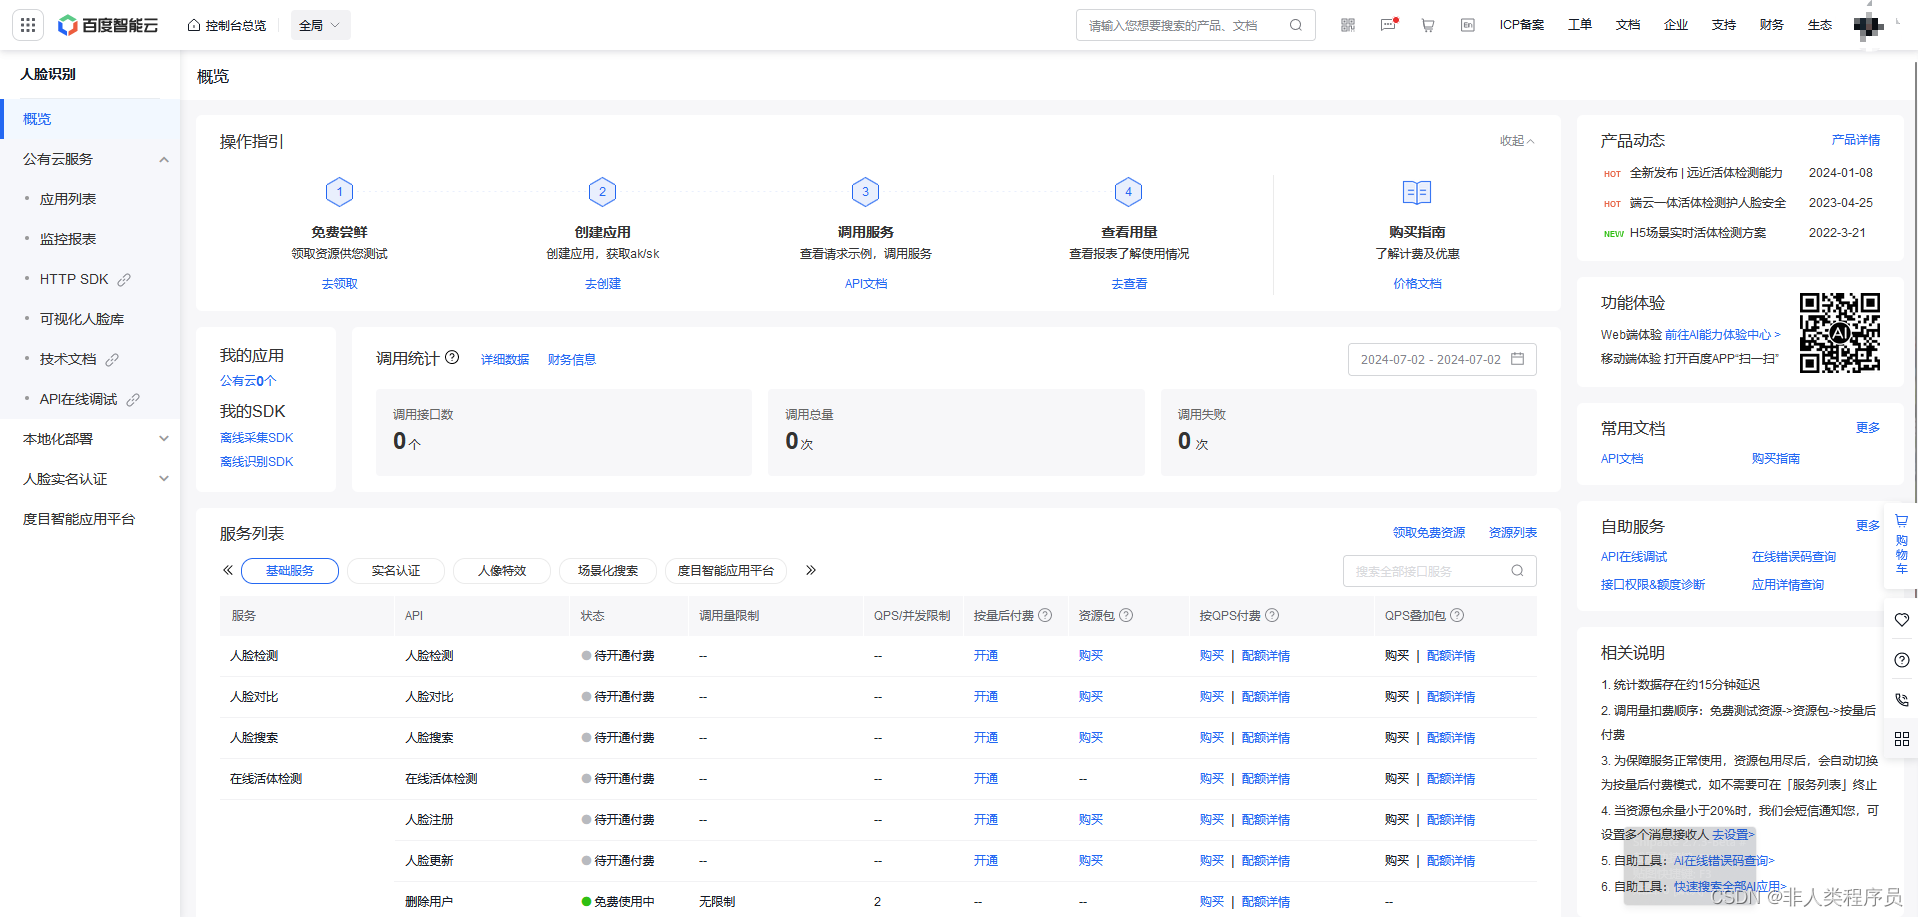Click the search magnifier in top search box
1918x917 pixels.
point(1296,25)
